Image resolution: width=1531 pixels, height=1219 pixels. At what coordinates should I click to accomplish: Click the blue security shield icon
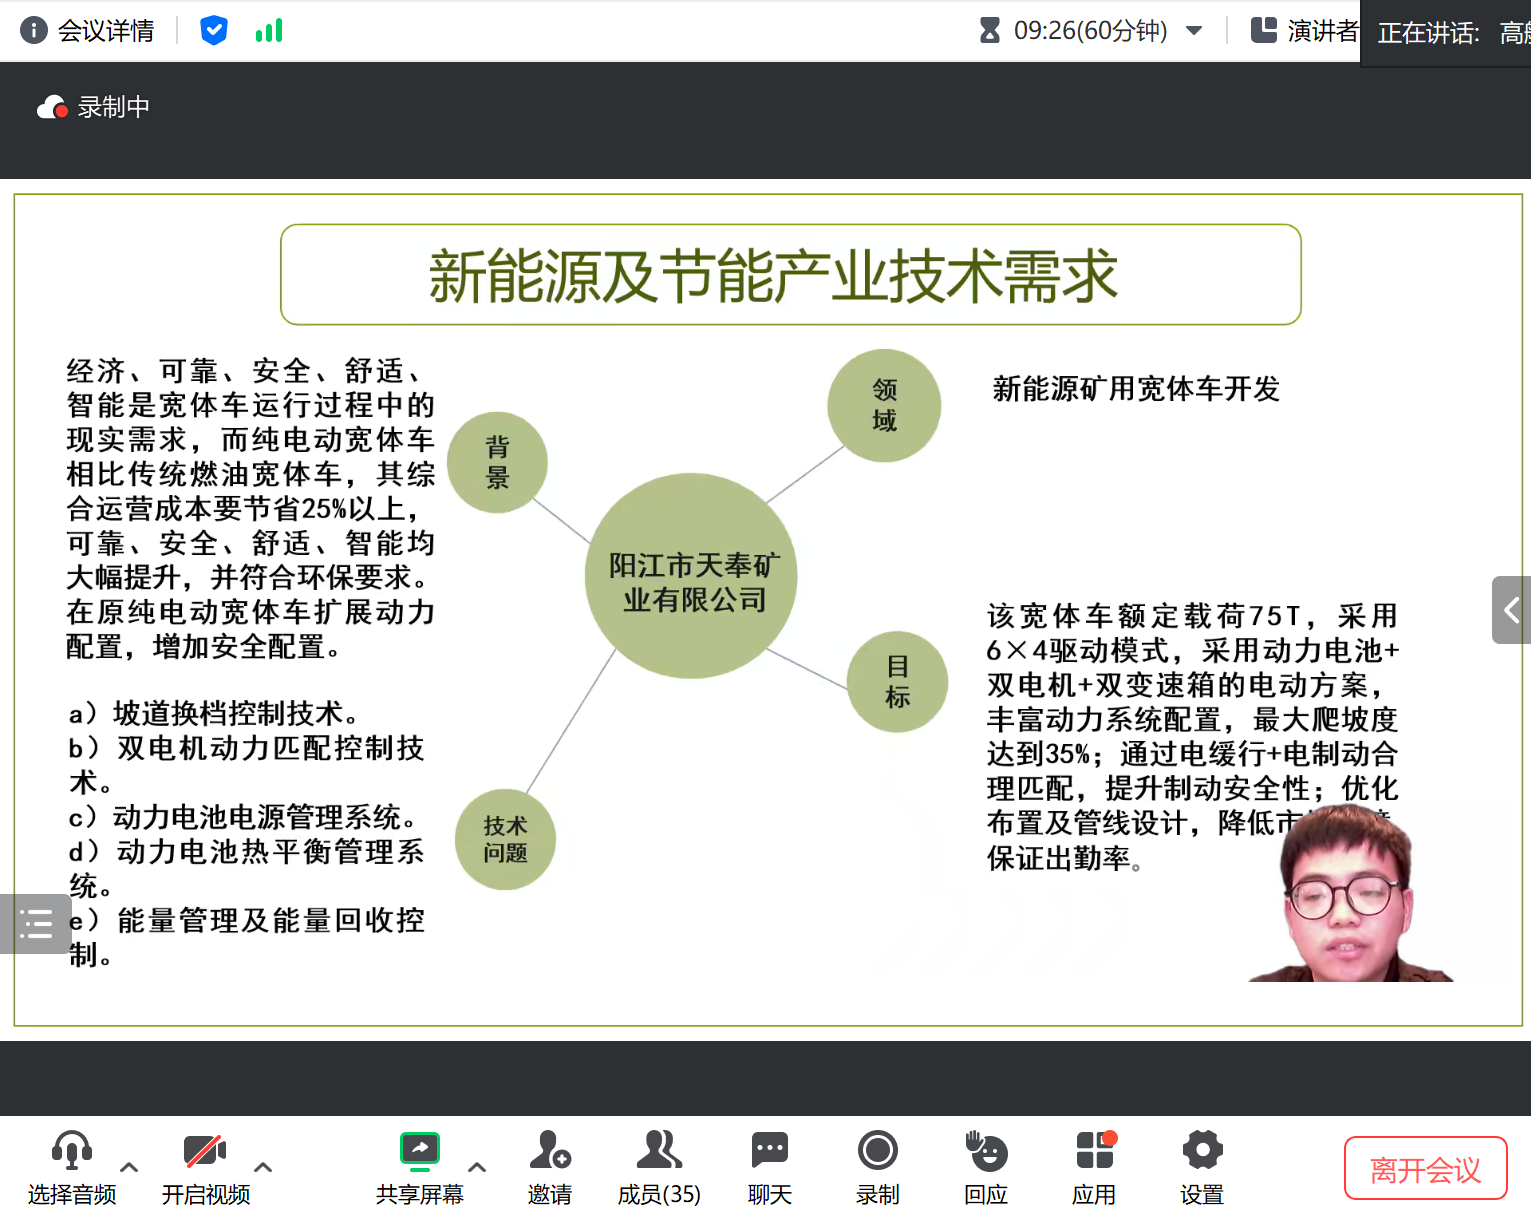[x=214, y=30]
